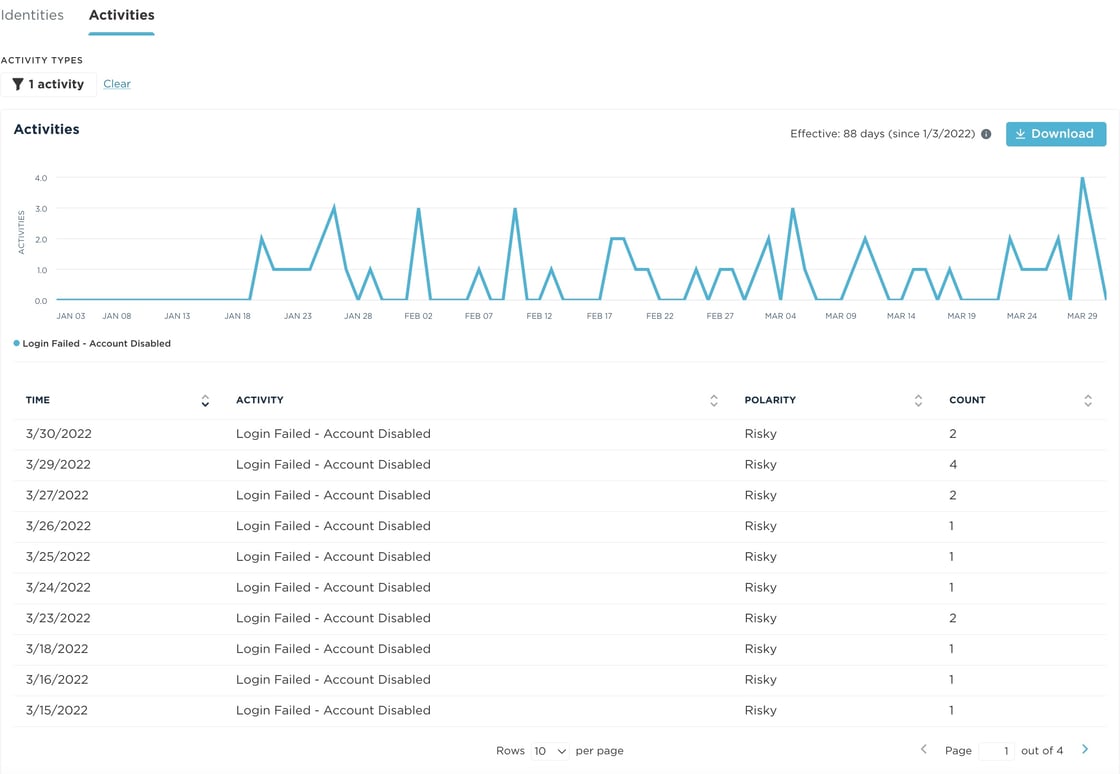Select the 3/15/2022 date cell
The width and height of the screenshot is (1120, 774).
(x=57, y=710)
